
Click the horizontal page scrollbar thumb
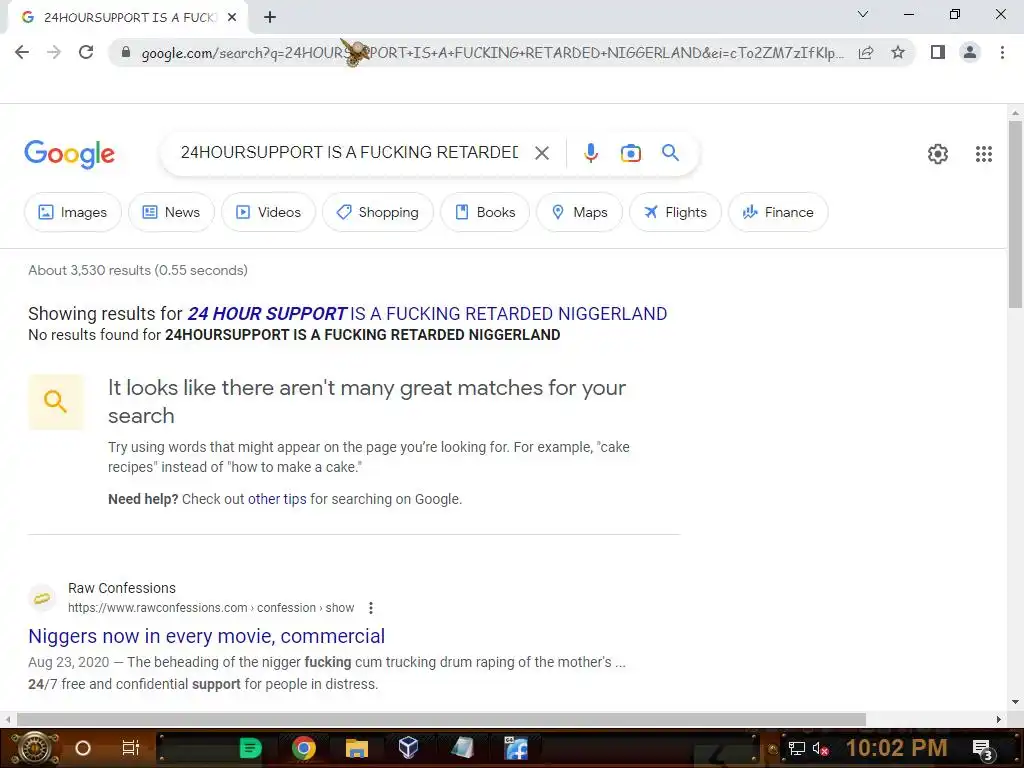click(x=441, y=720)
